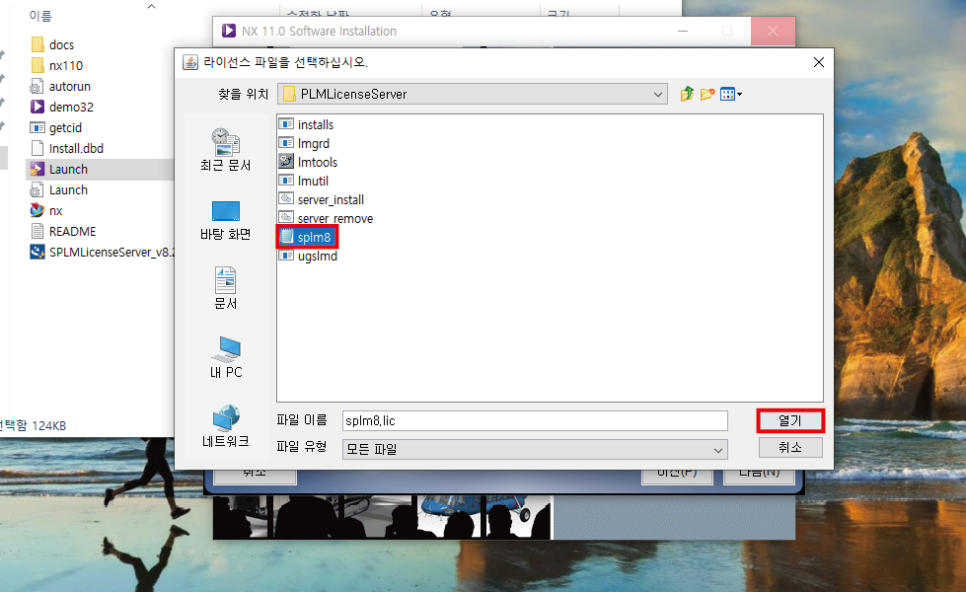Click splm8 file icon
Viewport: 966px width, 592px height.
tap(286, 237)
